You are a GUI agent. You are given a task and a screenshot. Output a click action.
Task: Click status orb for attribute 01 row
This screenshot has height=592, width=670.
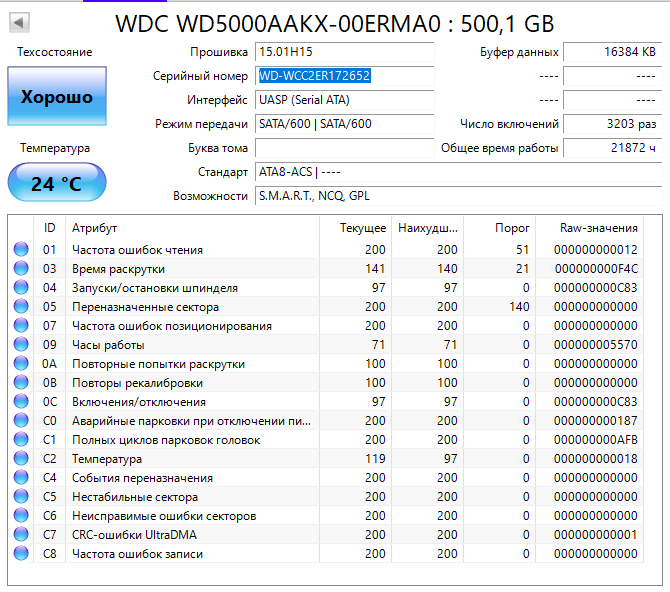pyautogui.click(x=21, y=249)
